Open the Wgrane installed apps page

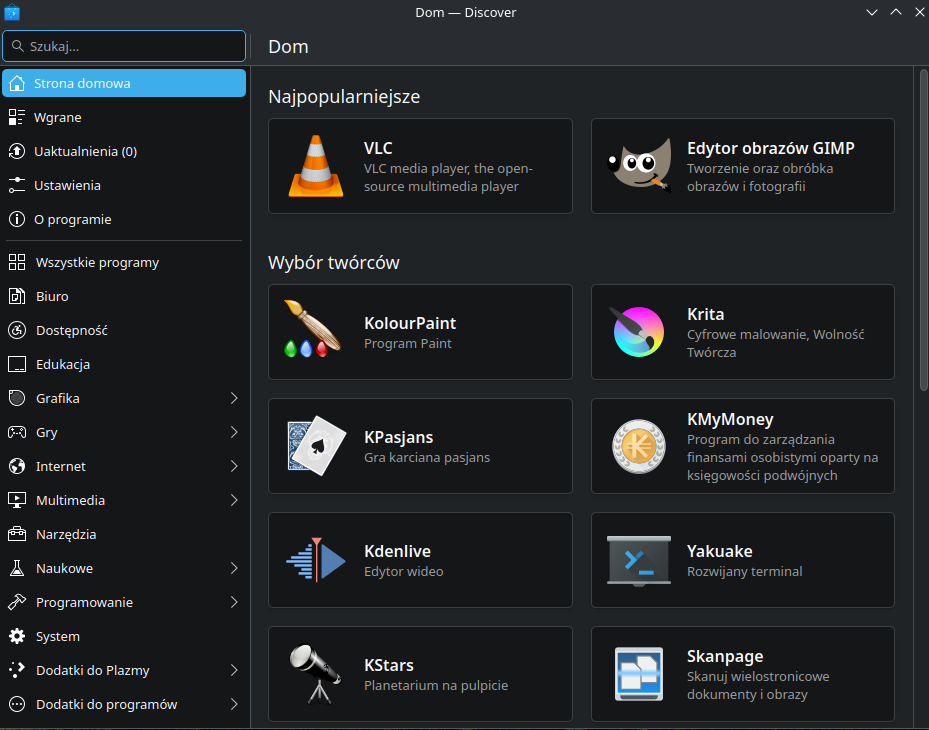[x=58, y=117]
